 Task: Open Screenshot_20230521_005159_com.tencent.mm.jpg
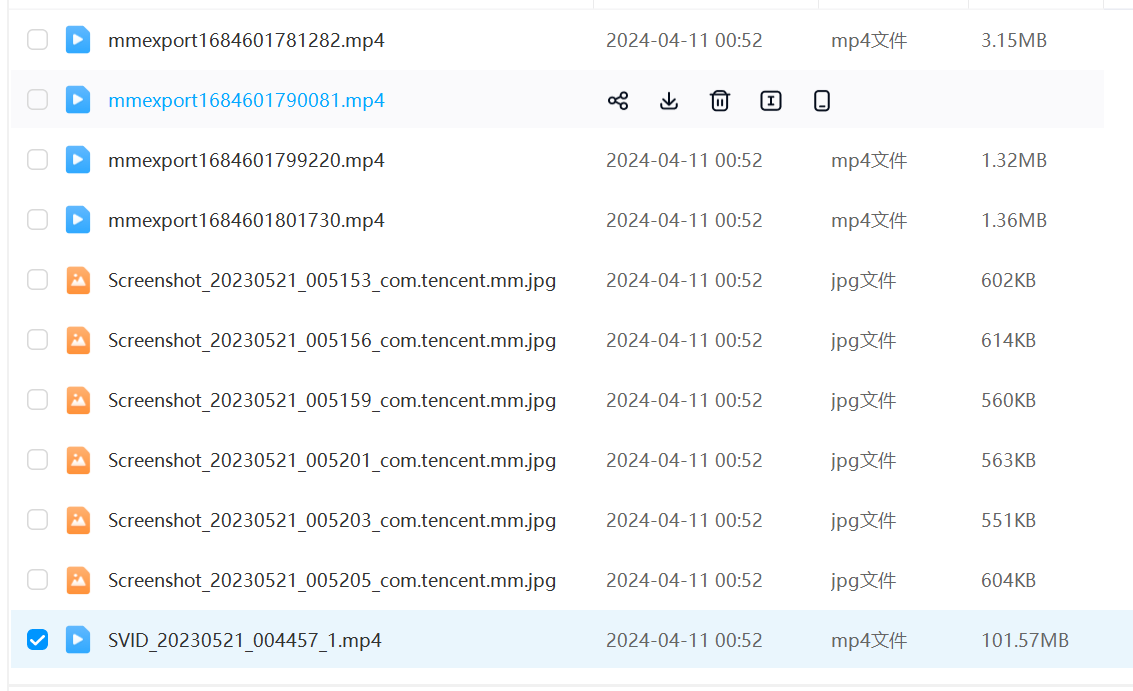click(x=331, y=400)
